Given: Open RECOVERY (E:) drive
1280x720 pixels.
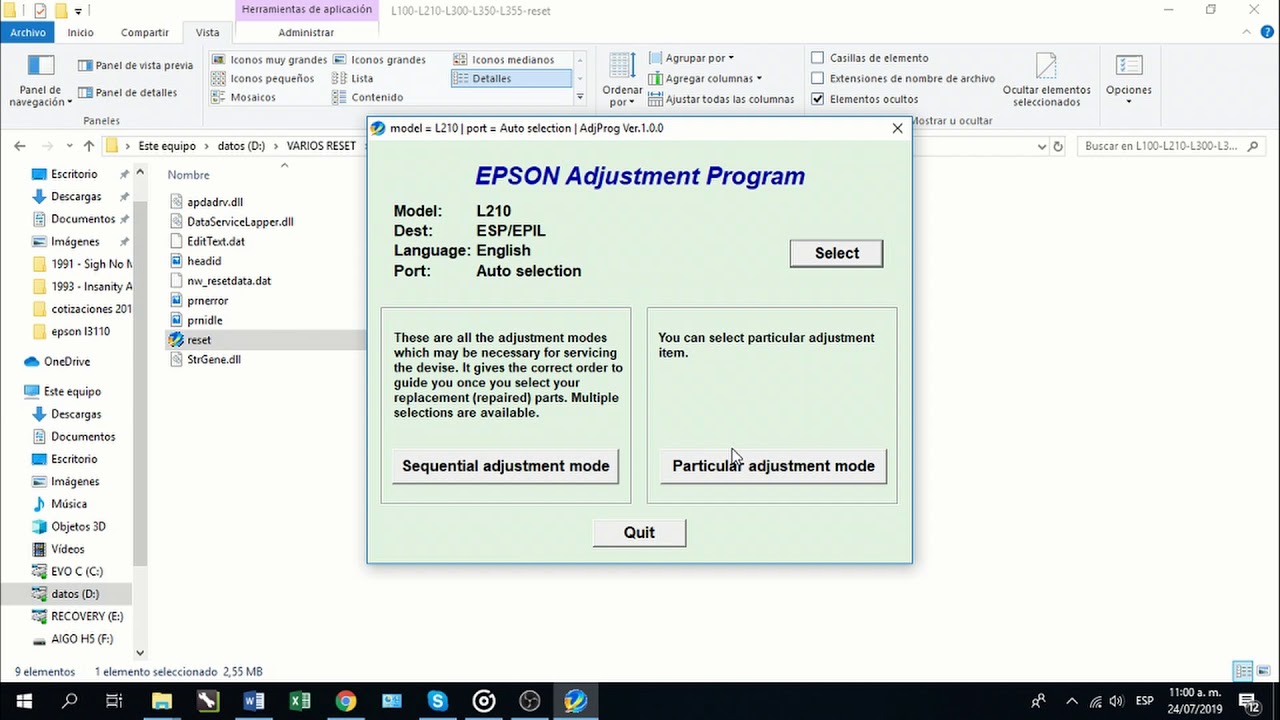Looking at the screenshot, I should pos(86,617).
